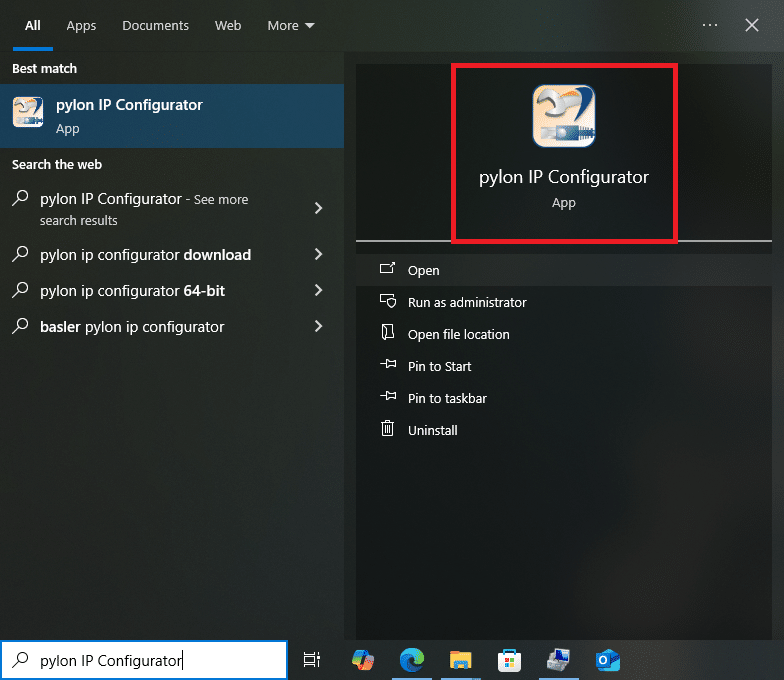The height and width of the screenshot is (680, 784).
Task: Switch to the Web tab
Action: (228, 26)
